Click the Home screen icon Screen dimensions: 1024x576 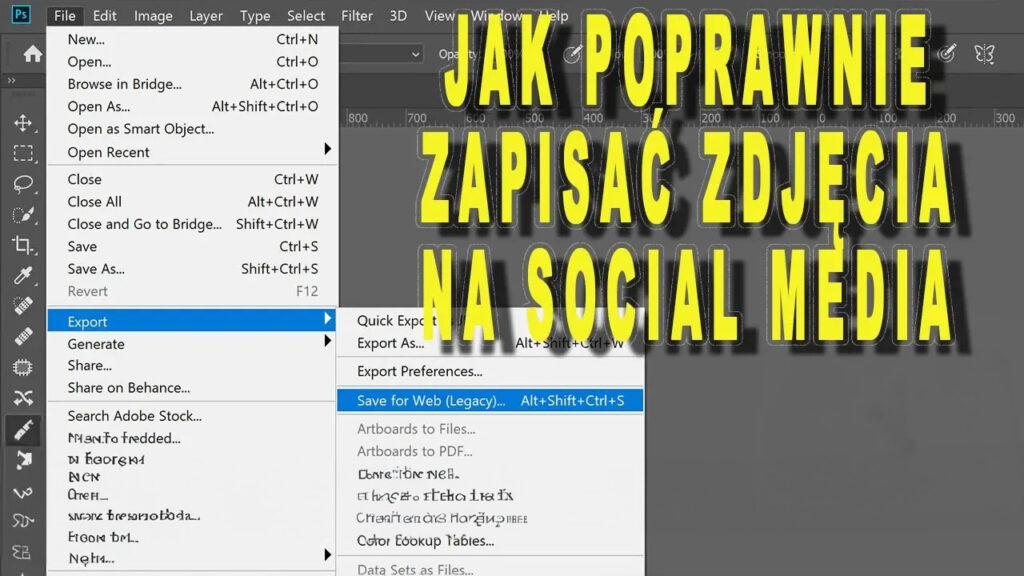[32, 54]
